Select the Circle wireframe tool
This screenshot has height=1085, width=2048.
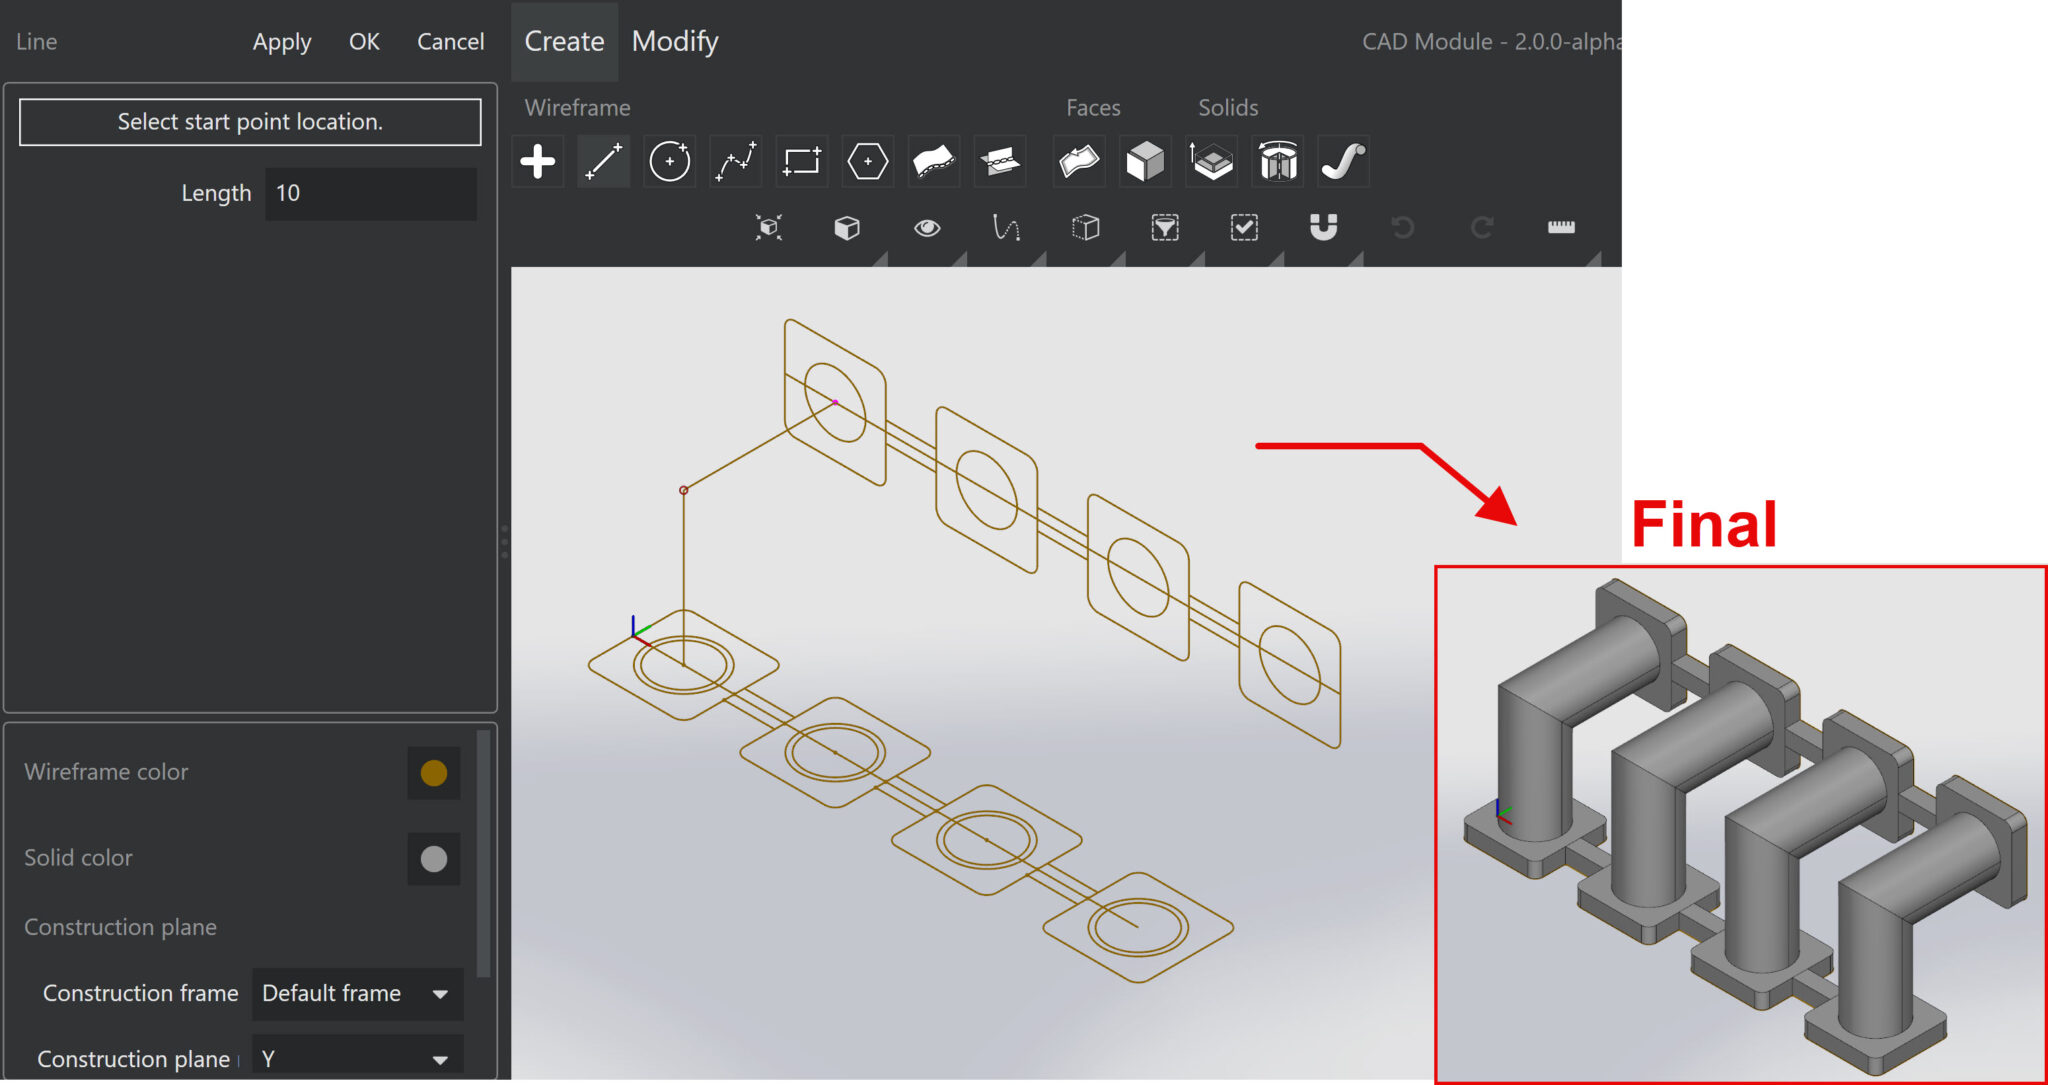coord(670,161)
